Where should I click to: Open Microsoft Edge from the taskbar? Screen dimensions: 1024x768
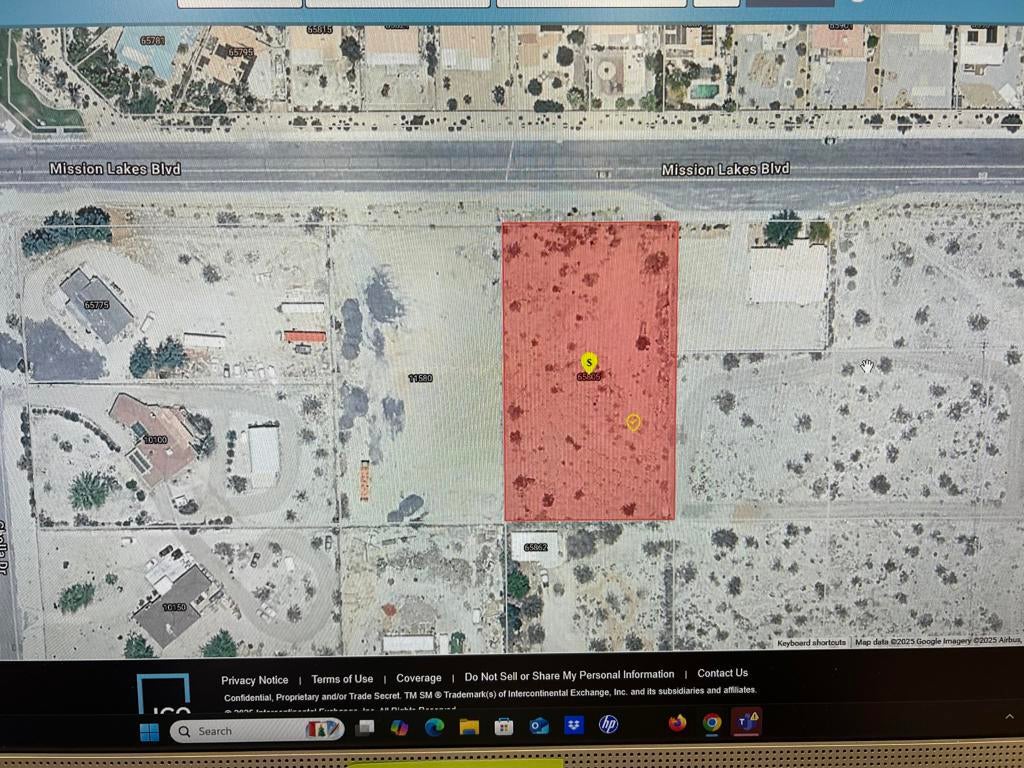(x=434, y=727)
